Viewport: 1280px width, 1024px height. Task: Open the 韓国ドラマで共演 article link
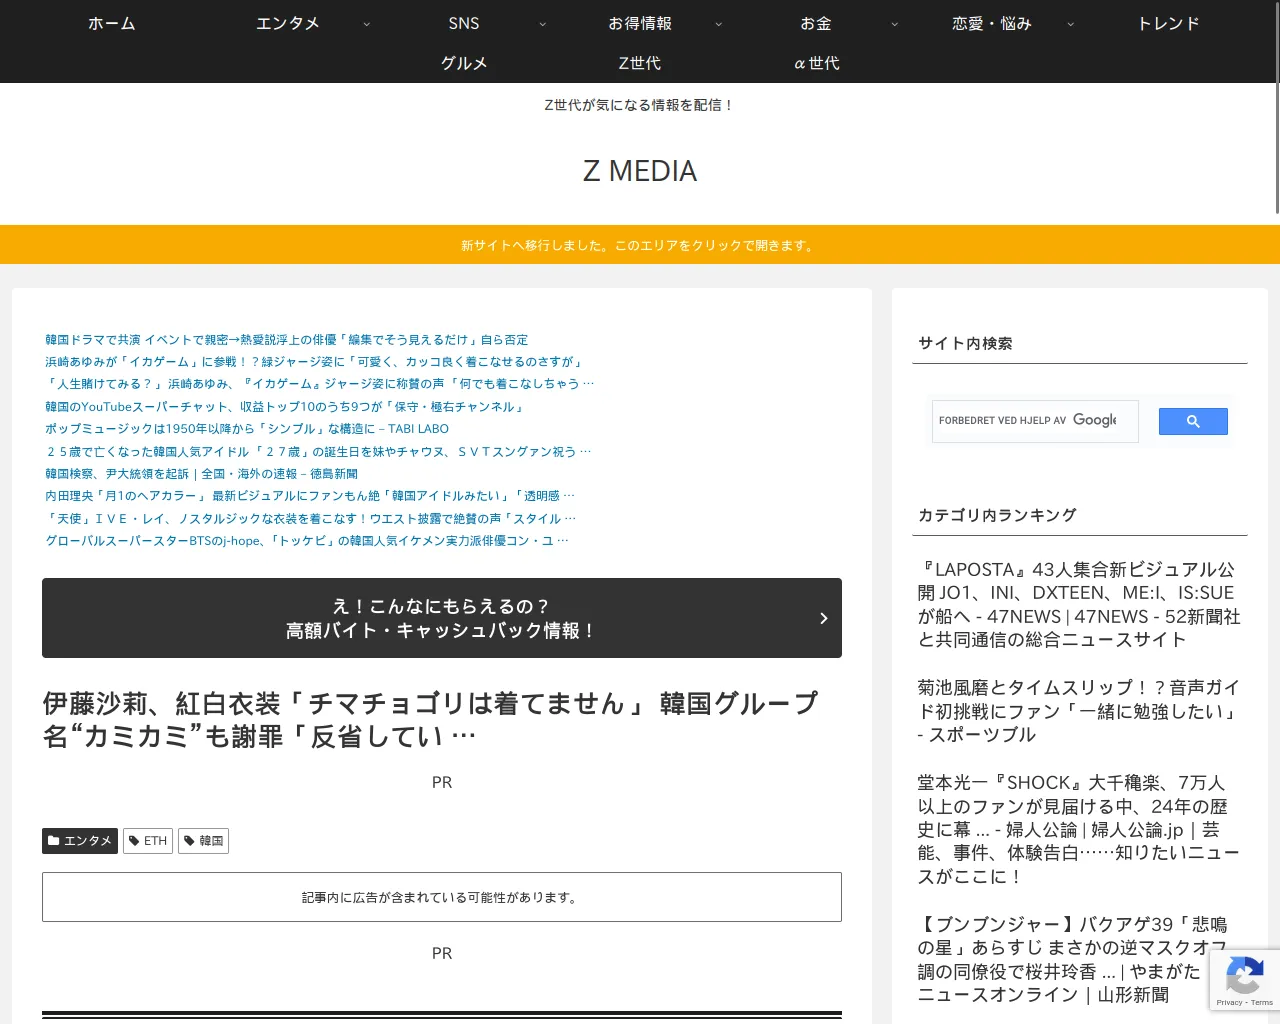click(x=286, y=340)
